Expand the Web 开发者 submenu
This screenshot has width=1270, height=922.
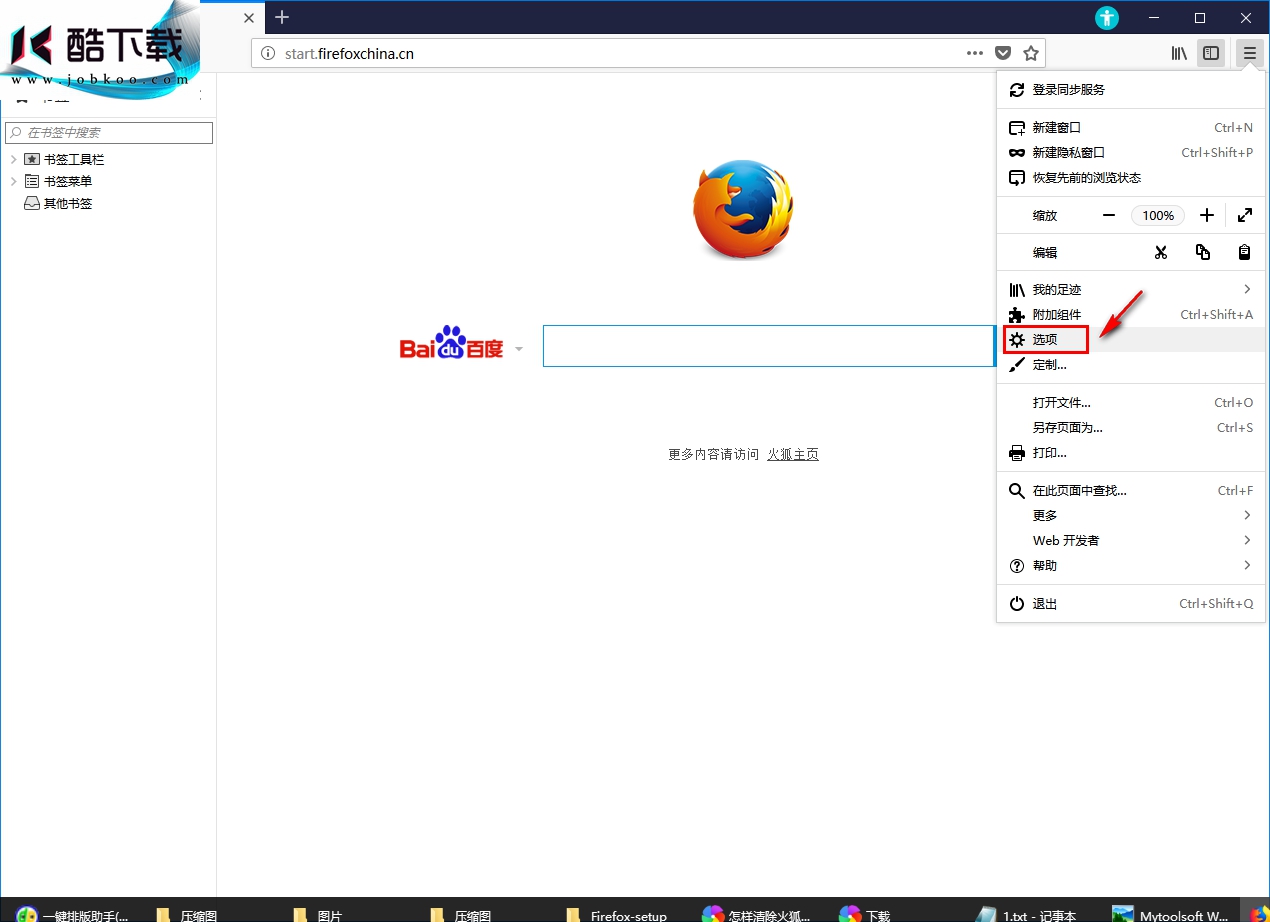click(1131, 541)
